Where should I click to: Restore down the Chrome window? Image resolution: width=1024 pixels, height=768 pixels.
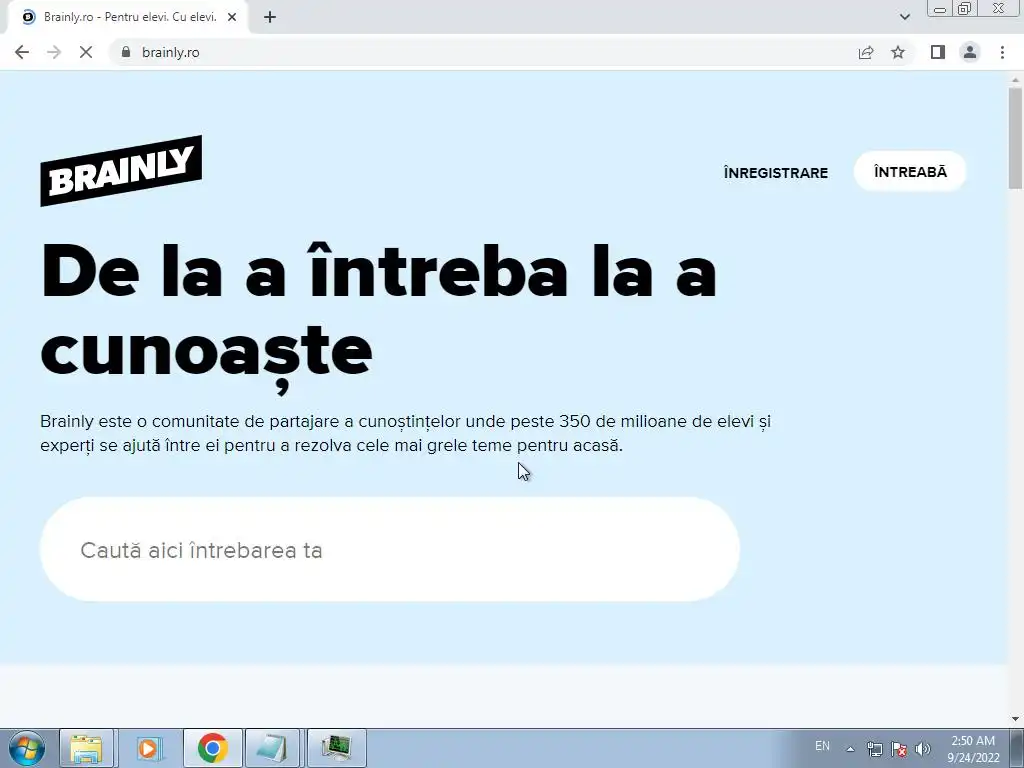965,9
